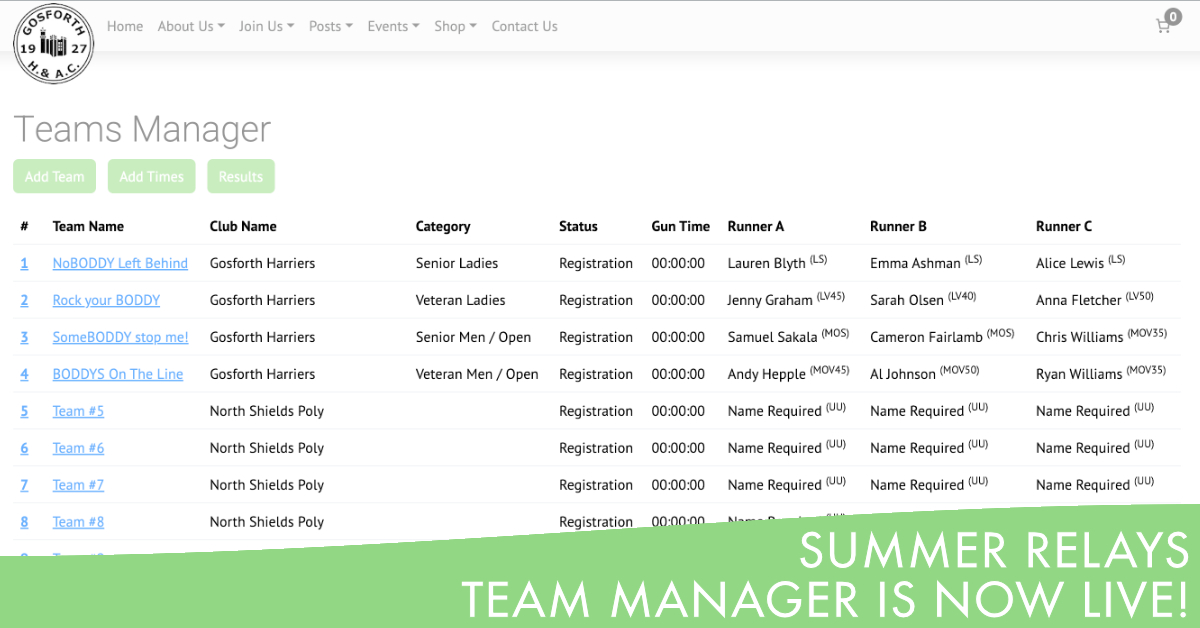Open the Team #7 link
Viewport: 1200px width, 628px height.
(x=78, y=485)
